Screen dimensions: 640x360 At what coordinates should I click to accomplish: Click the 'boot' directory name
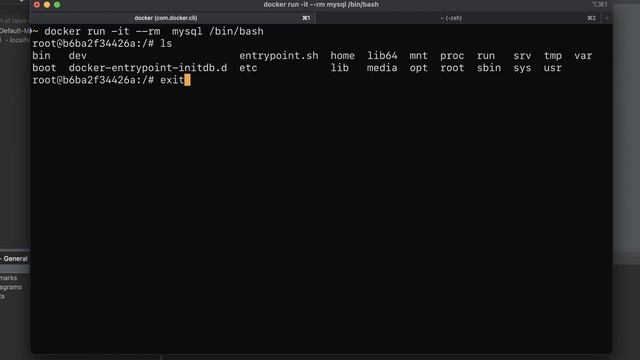[44, 68]
